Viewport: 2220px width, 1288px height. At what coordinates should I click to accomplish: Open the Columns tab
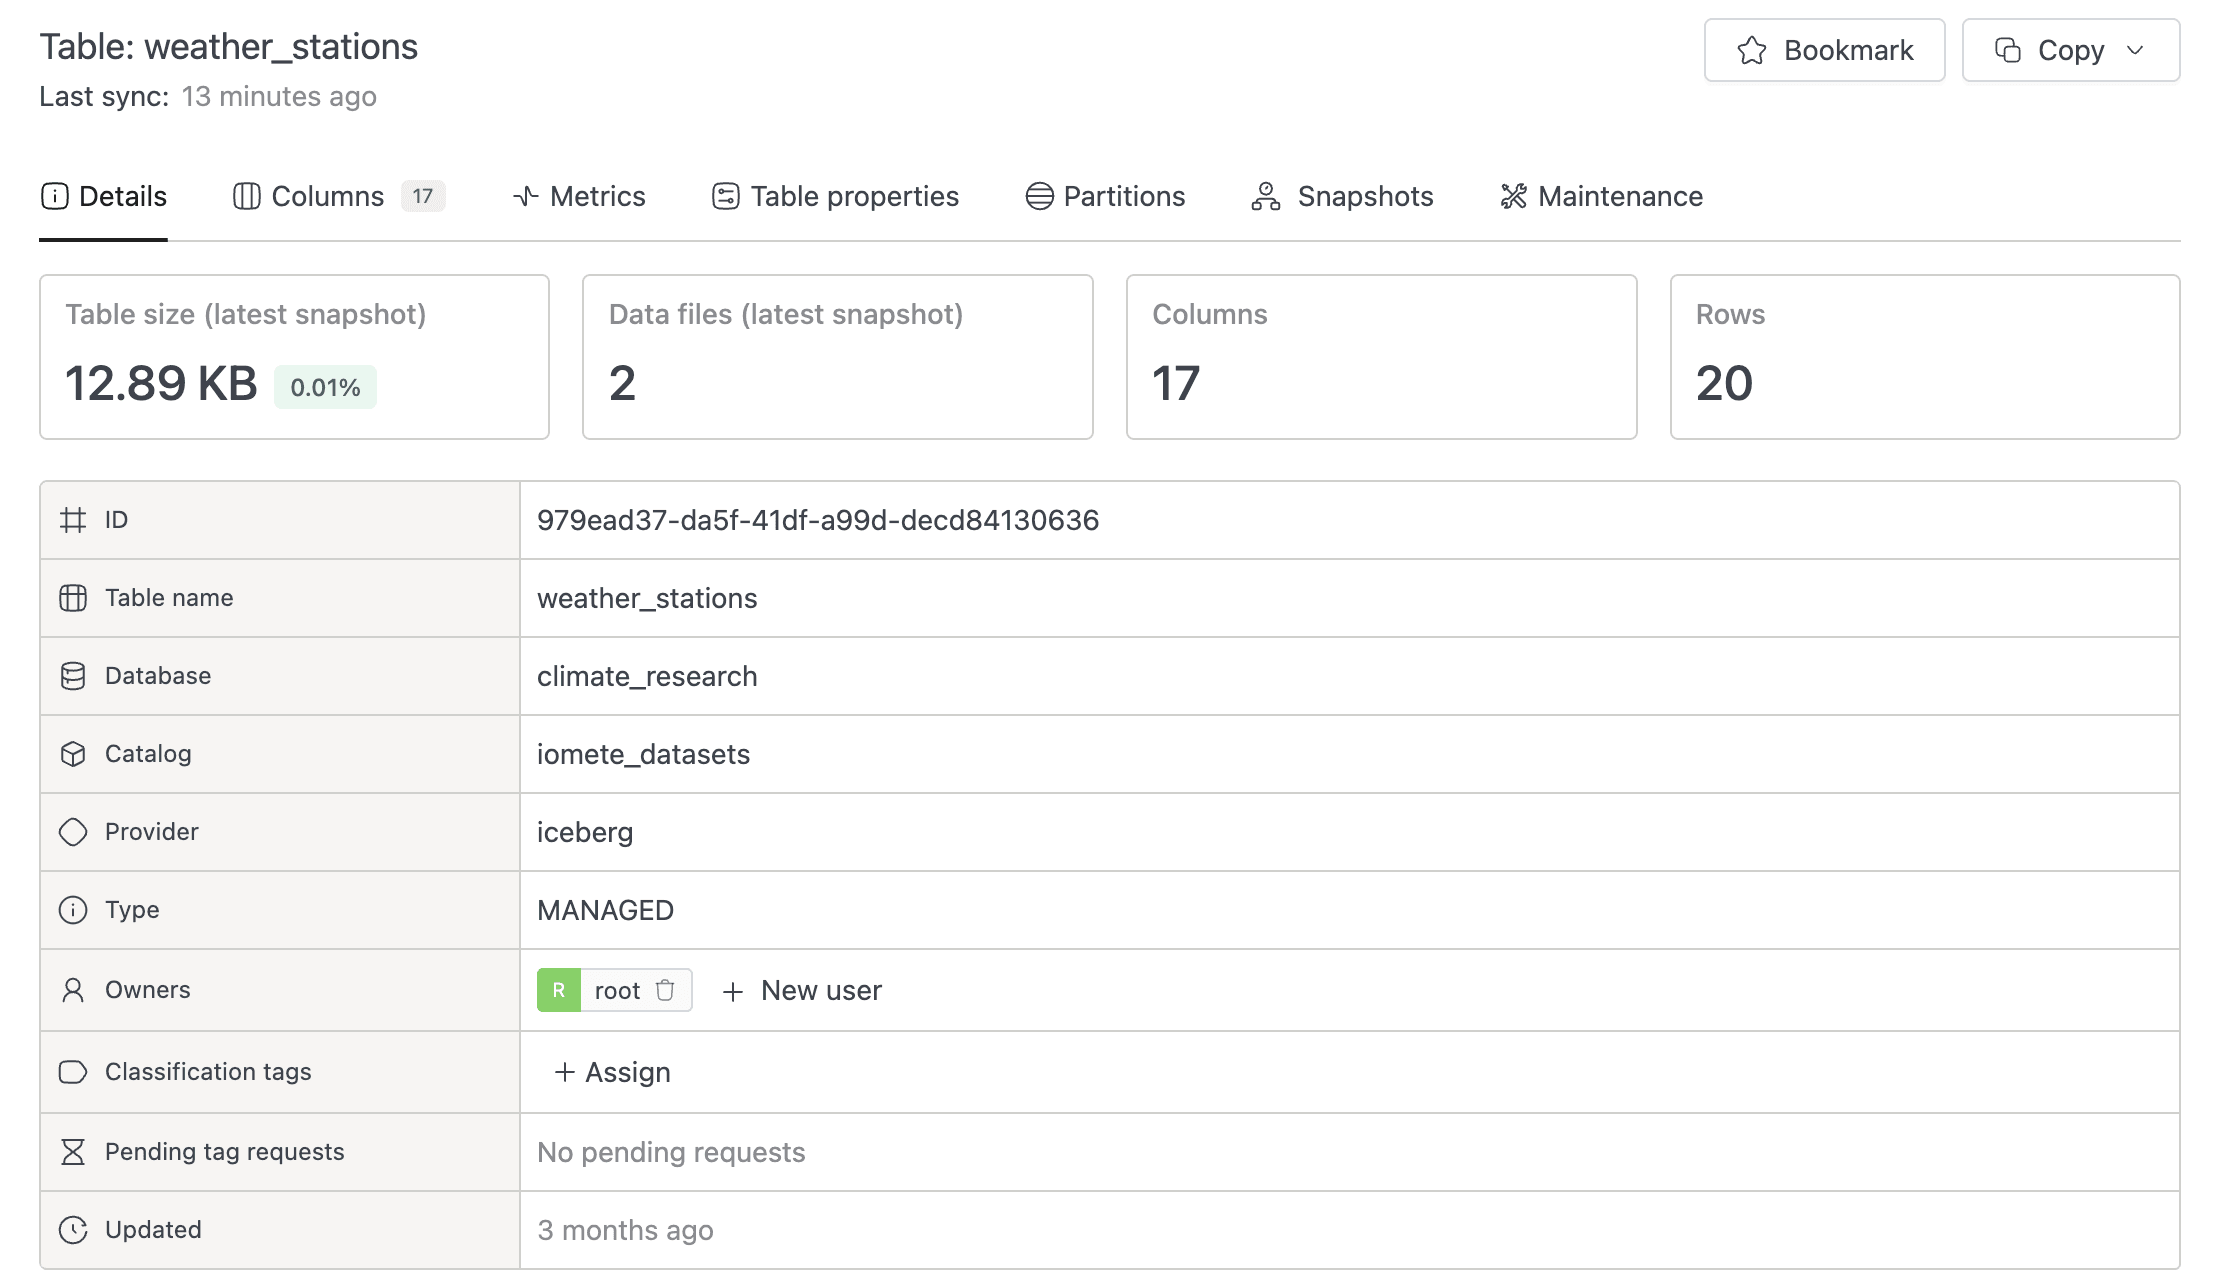327,196
